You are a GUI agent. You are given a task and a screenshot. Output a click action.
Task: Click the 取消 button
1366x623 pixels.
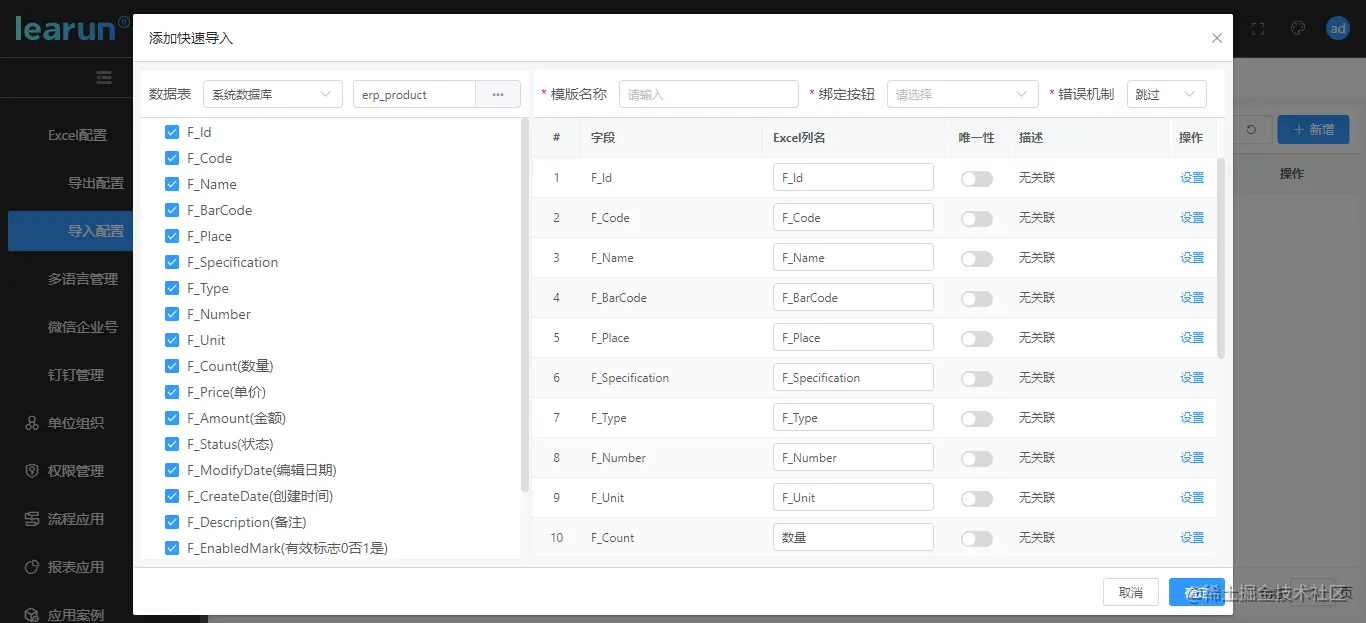pos(1131,592)
